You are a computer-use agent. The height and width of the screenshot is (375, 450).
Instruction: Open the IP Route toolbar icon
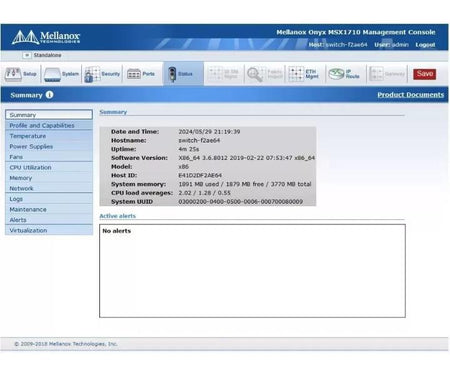point(336,74)
